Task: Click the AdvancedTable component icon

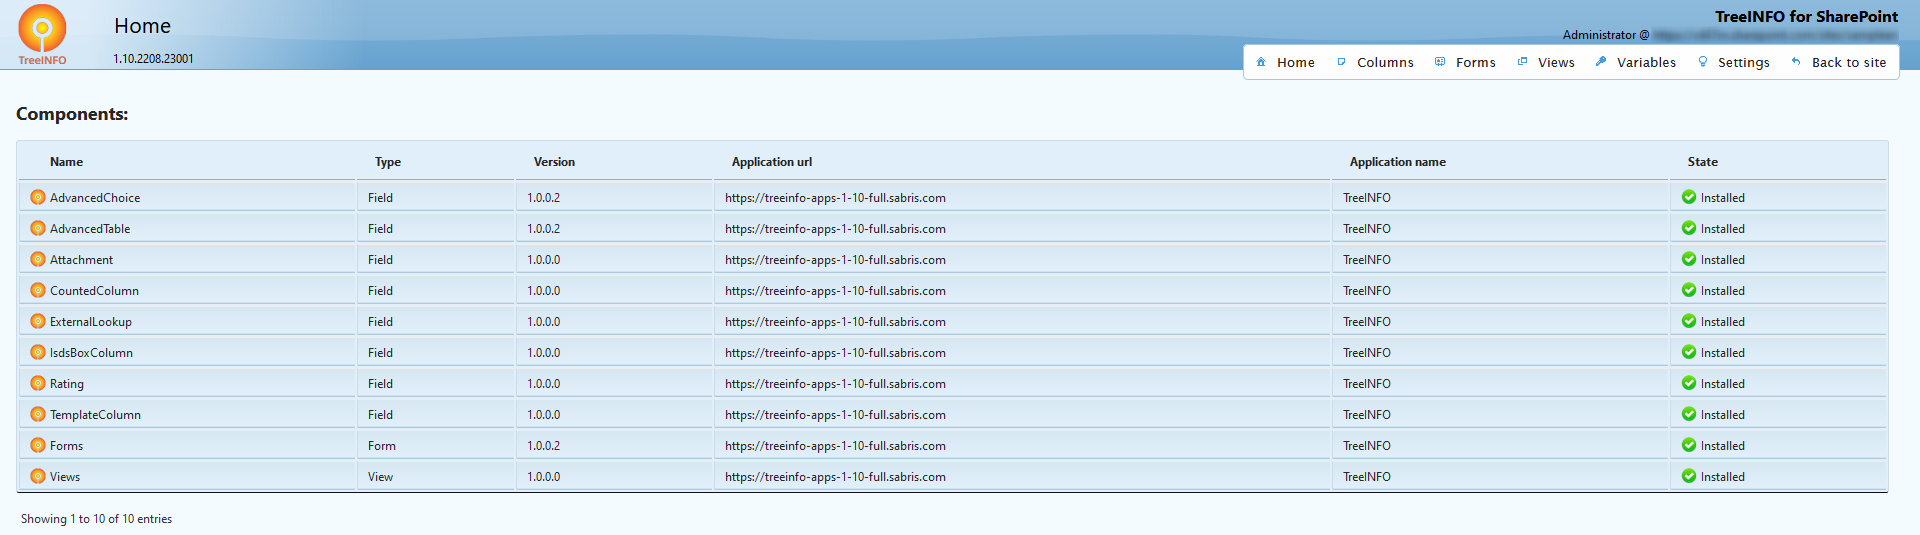Action: tap(38, 228)
